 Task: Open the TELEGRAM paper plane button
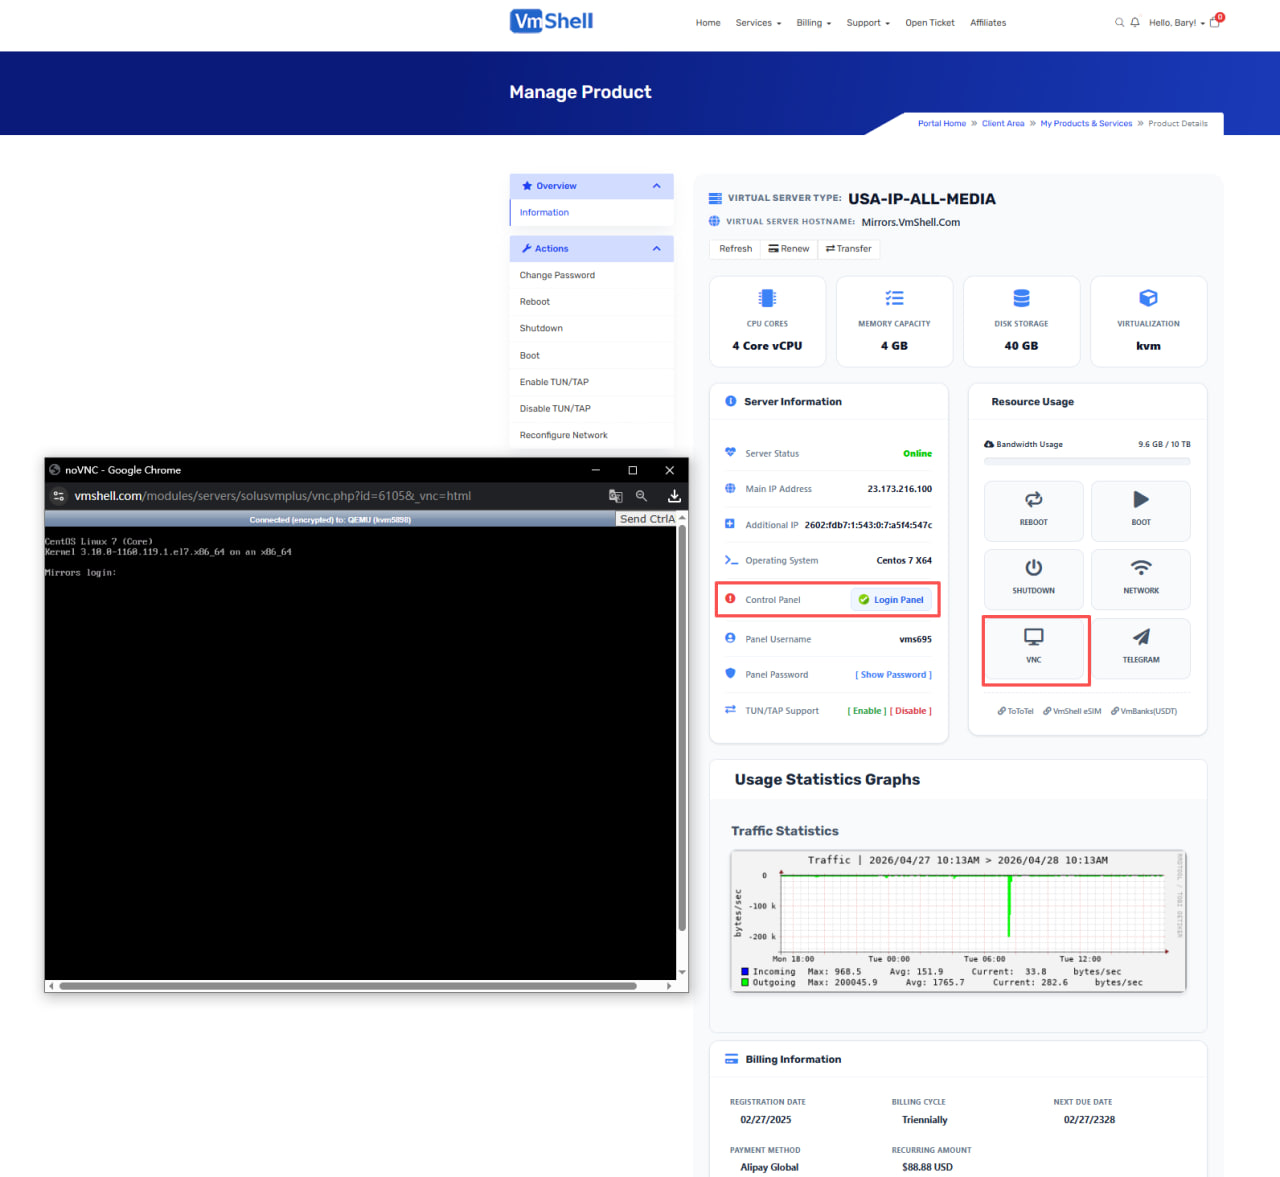click(1141, 648)
